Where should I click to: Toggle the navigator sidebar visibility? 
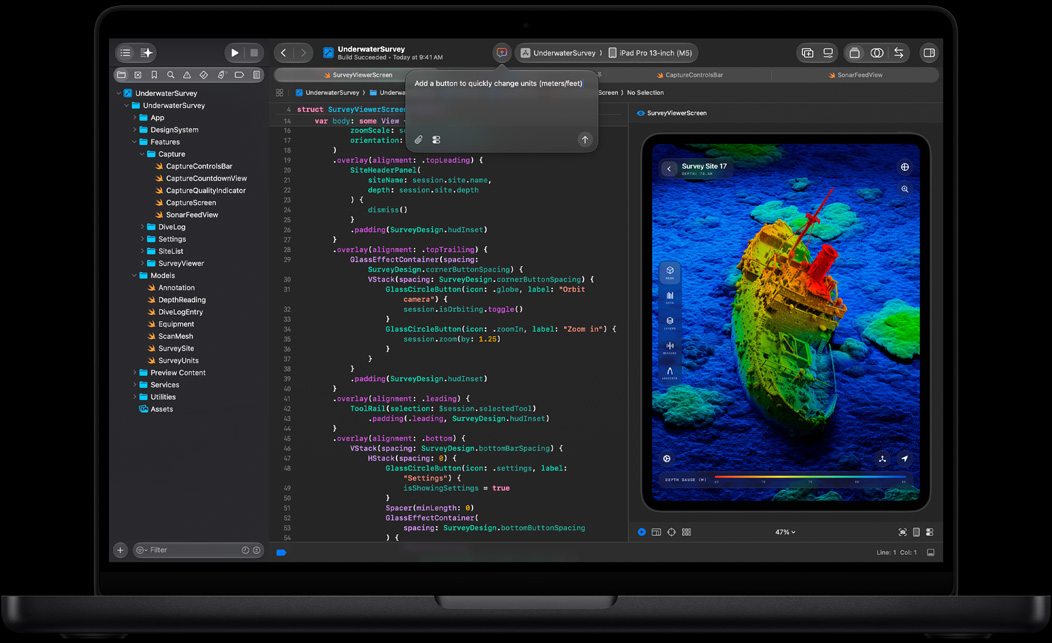click(x=125, y=53)
